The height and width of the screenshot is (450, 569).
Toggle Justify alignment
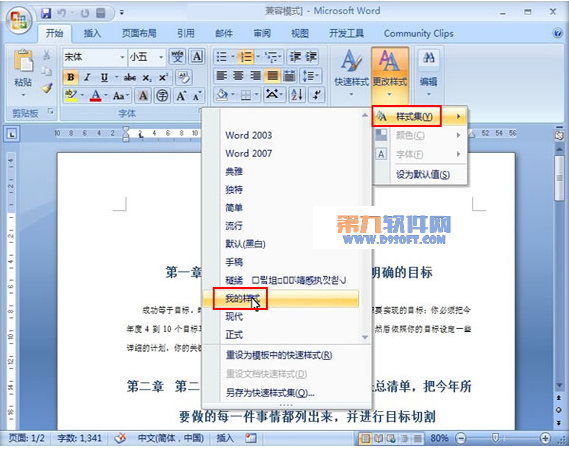click(x=272, y=76)
